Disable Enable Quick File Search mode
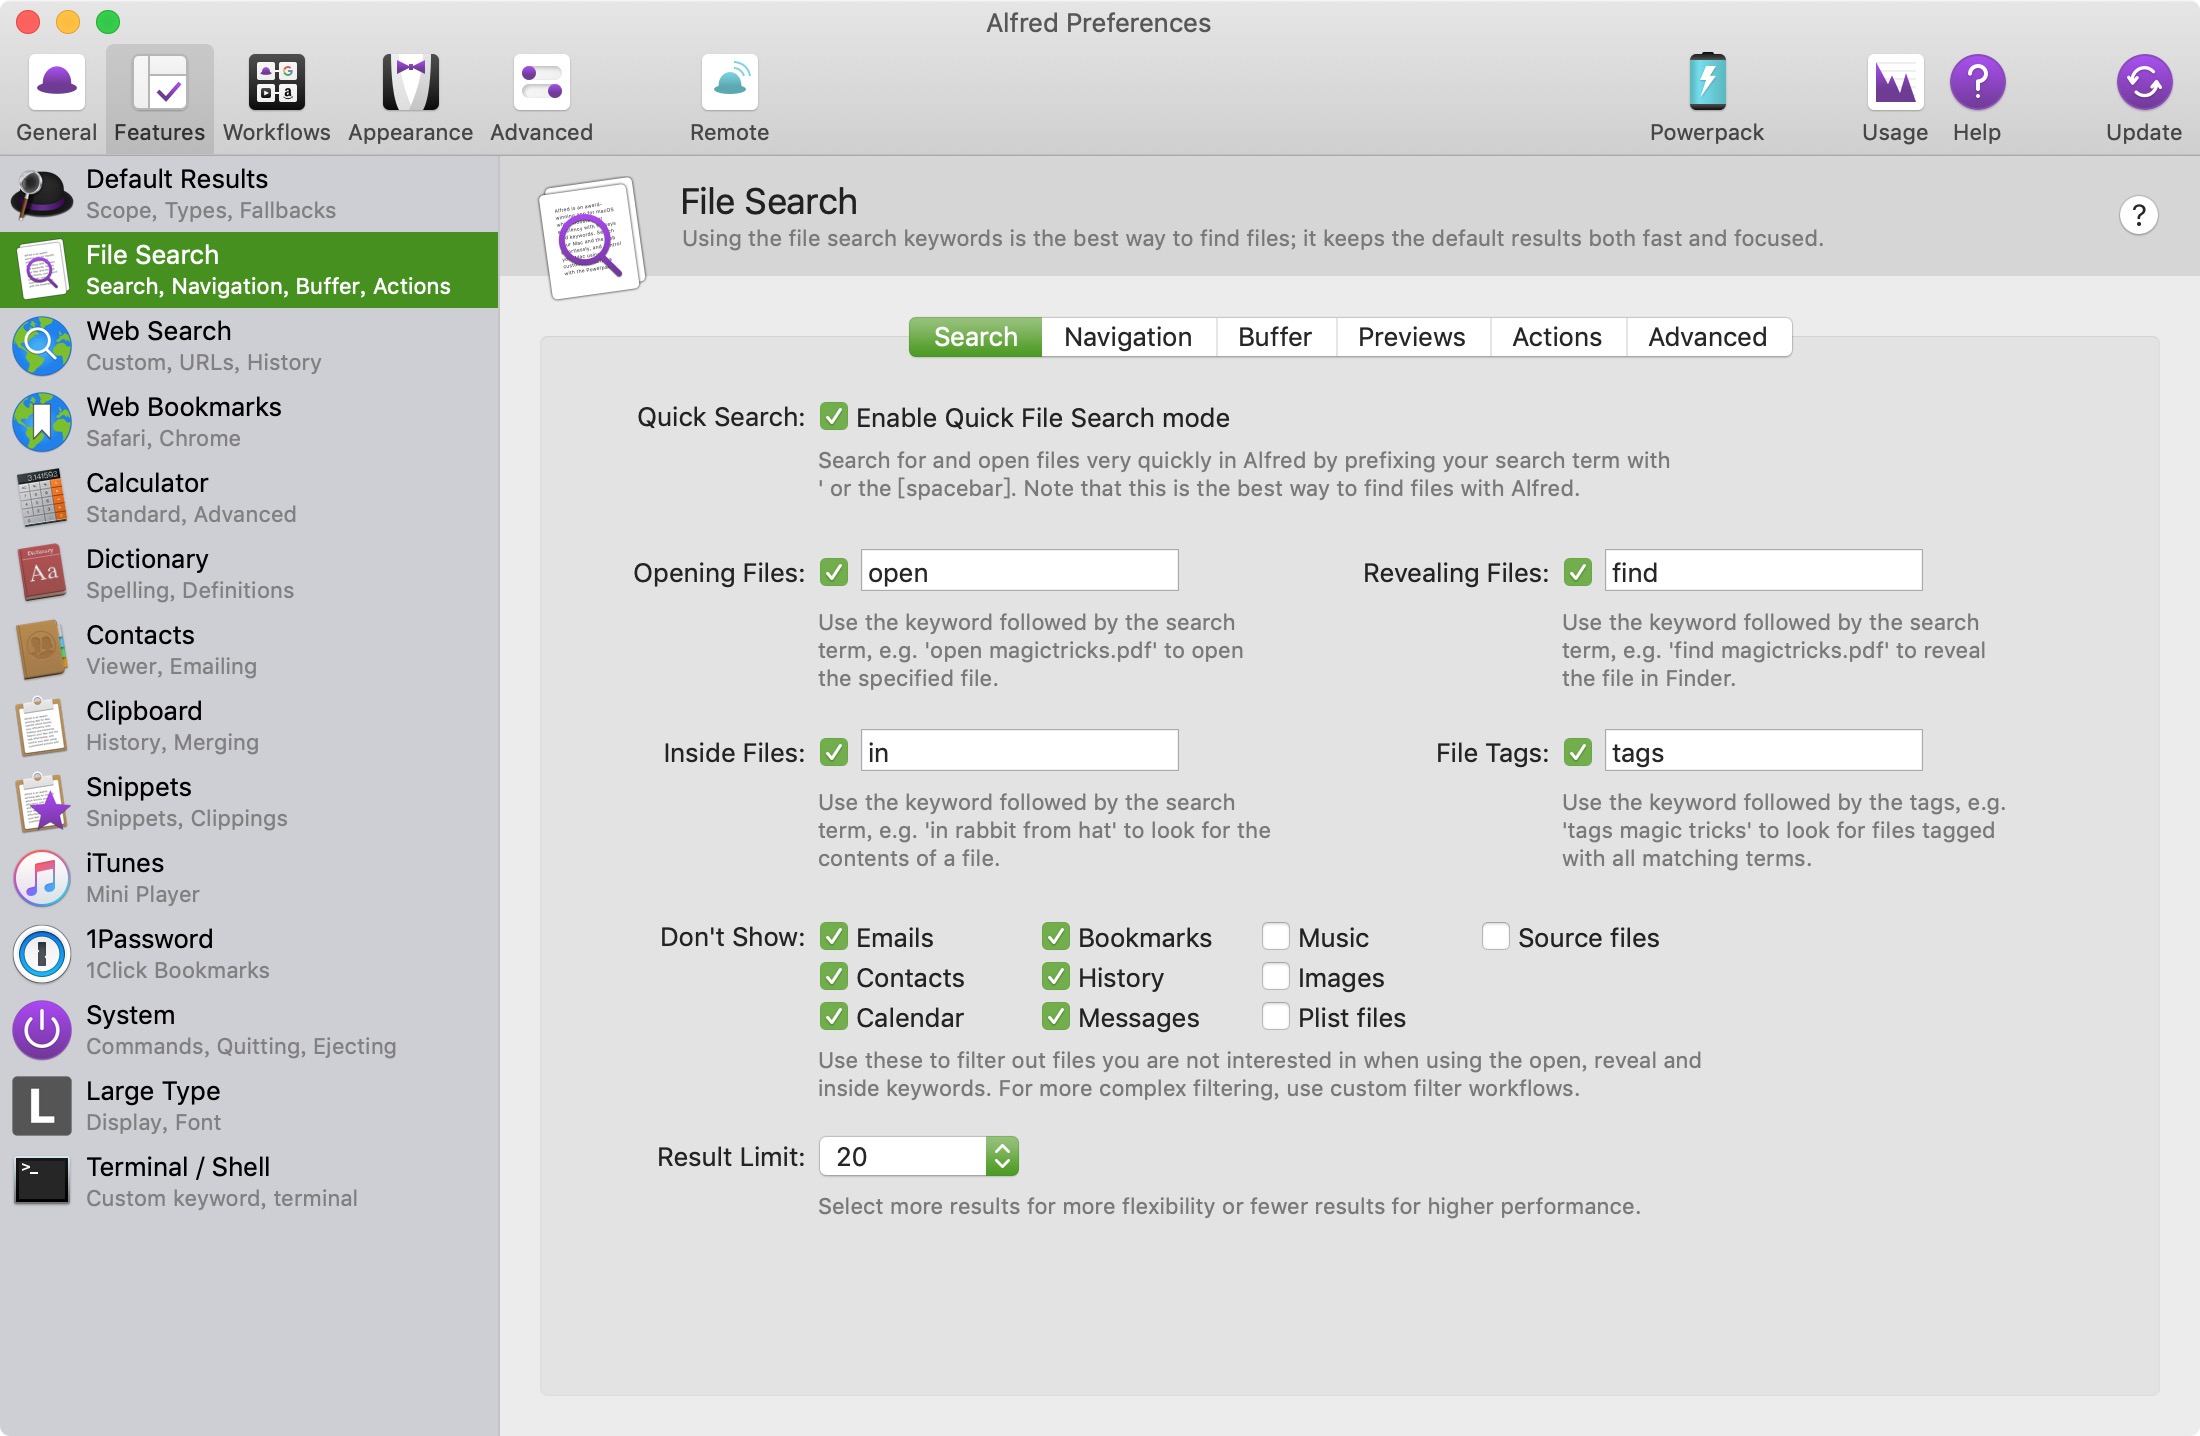2200x1436 pixels. click(834, 416)
